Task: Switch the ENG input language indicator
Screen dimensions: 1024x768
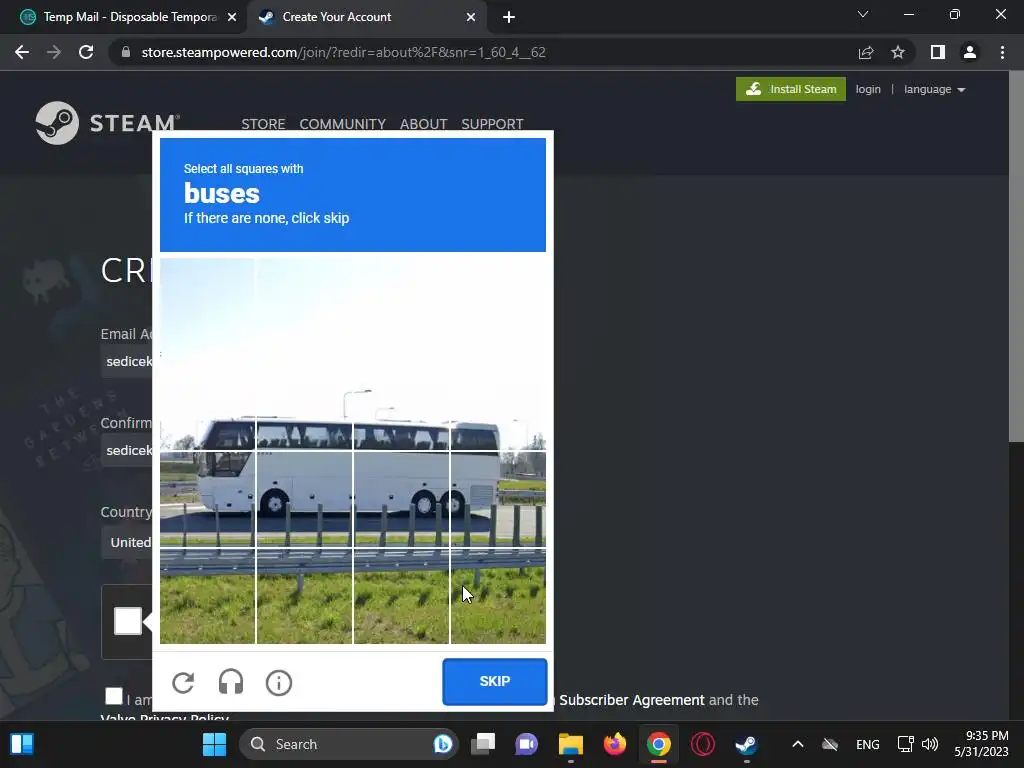Action: [x=867, y=744]
